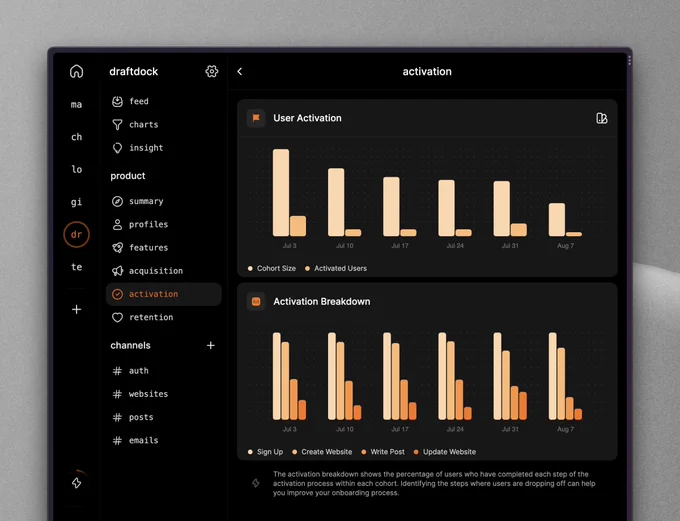Open the features page

tap(163, 248)
